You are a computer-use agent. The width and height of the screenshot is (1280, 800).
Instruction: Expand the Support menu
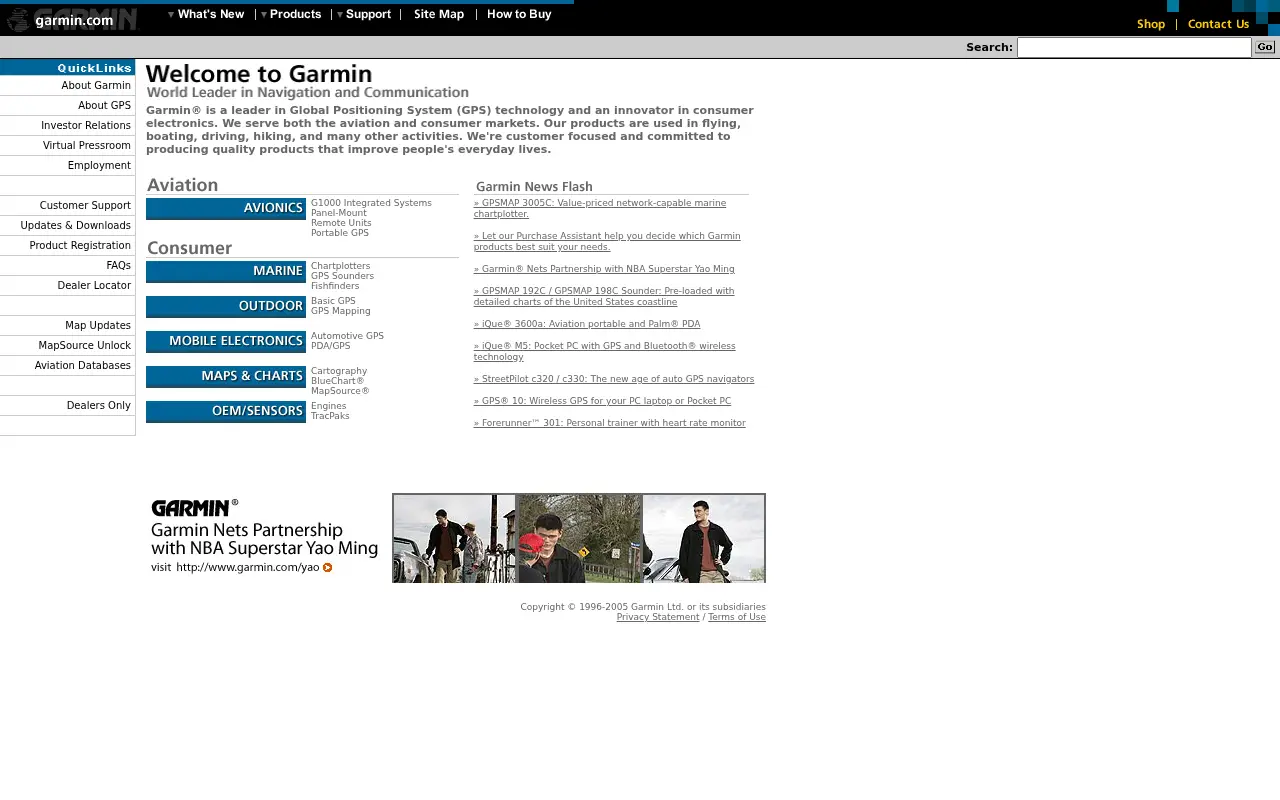tap(364, 14)
